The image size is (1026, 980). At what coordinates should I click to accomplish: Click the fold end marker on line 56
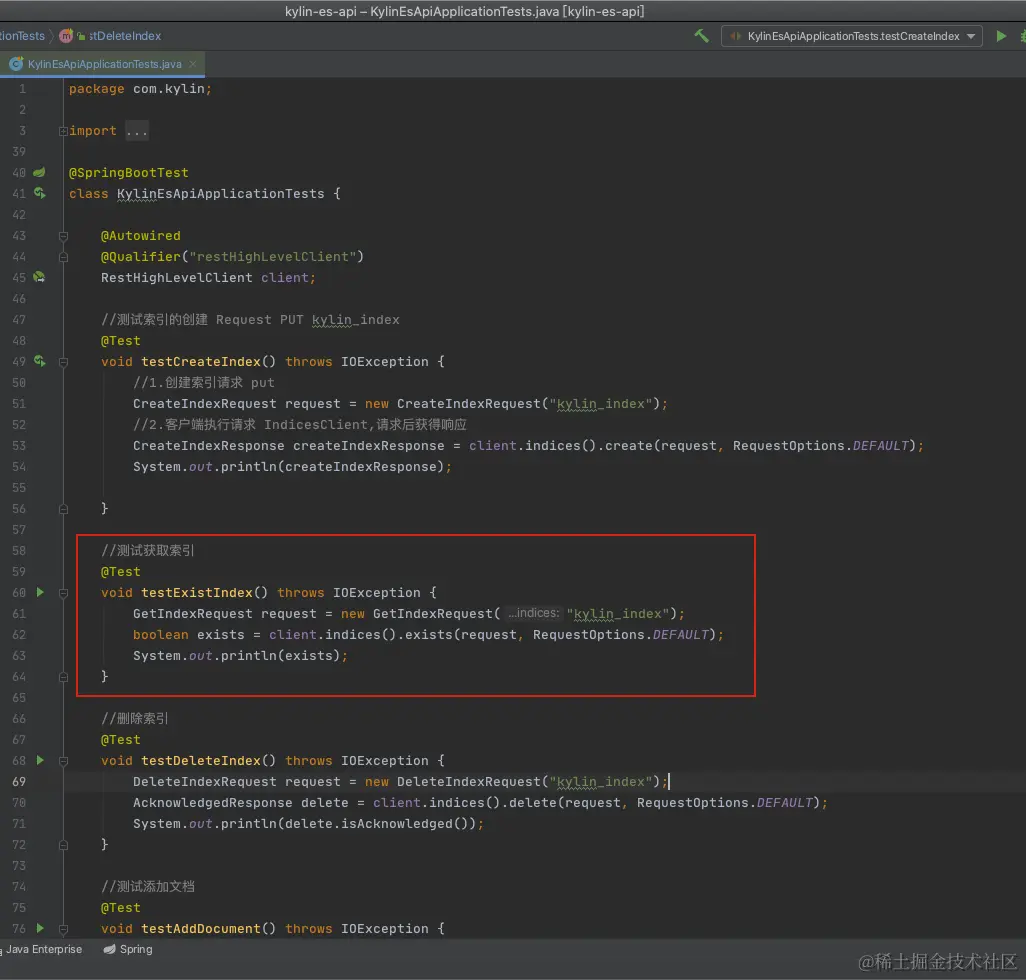(x=63, y=508)
